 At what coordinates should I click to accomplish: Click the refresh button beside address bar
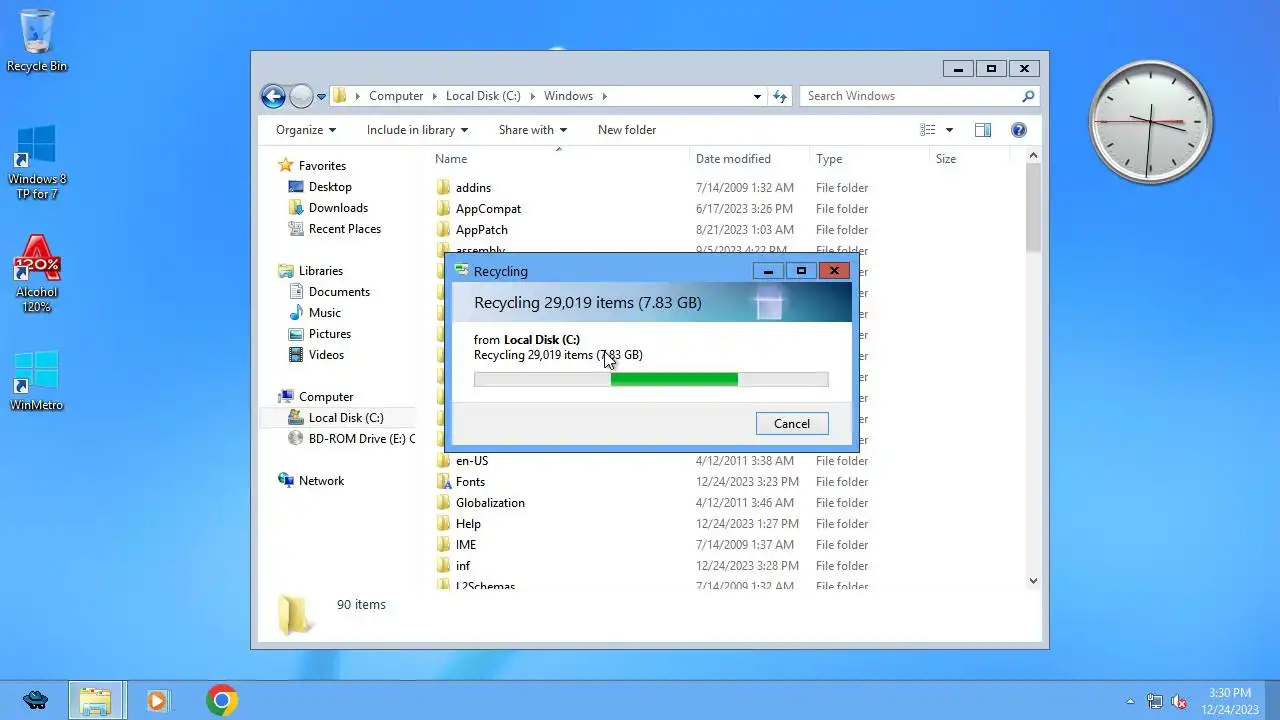tap(781, 96)
